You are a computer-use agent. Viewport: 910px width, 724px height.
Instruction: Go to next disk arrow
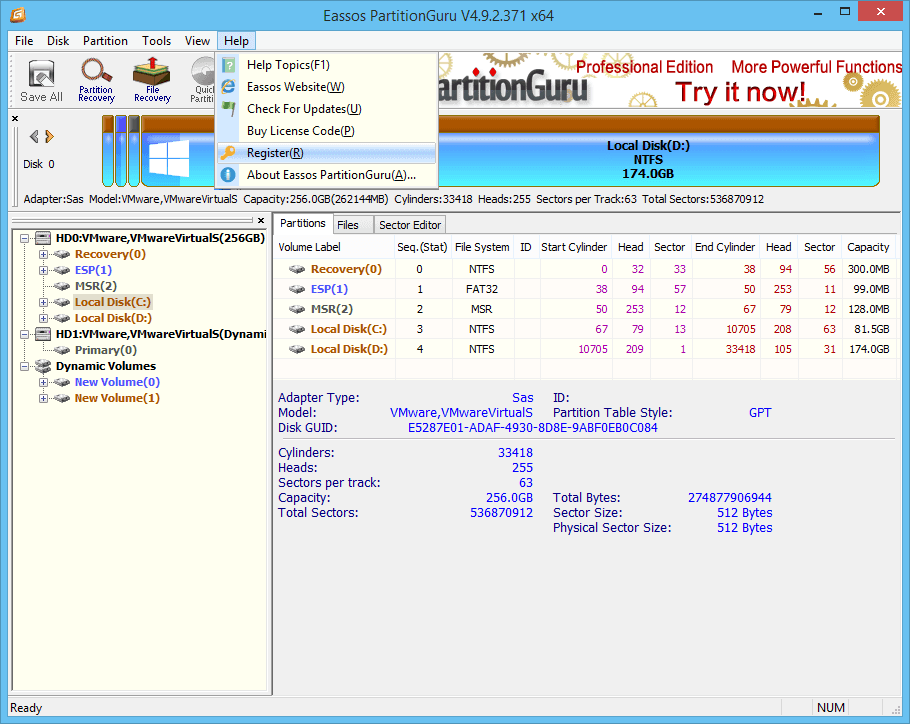pyautogui.click(x=49, y=137)
